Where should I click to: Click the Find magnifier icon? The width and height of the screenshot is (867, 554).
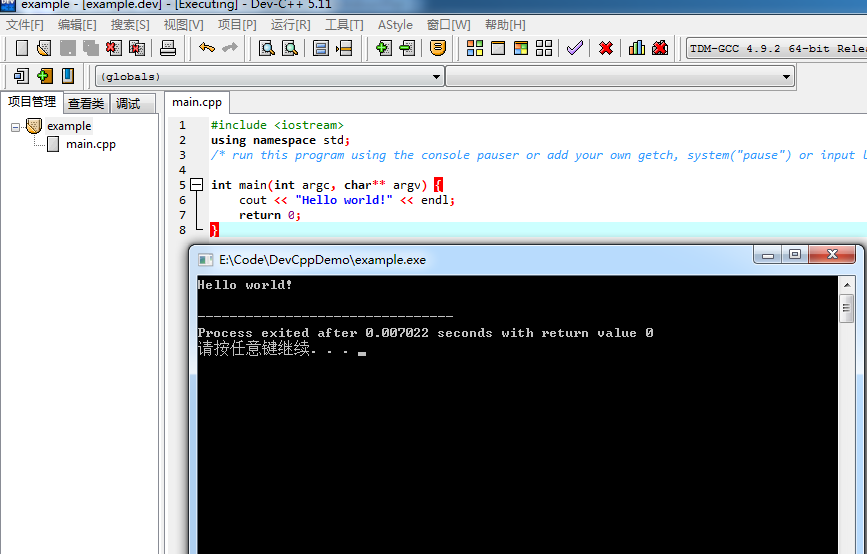267,48
